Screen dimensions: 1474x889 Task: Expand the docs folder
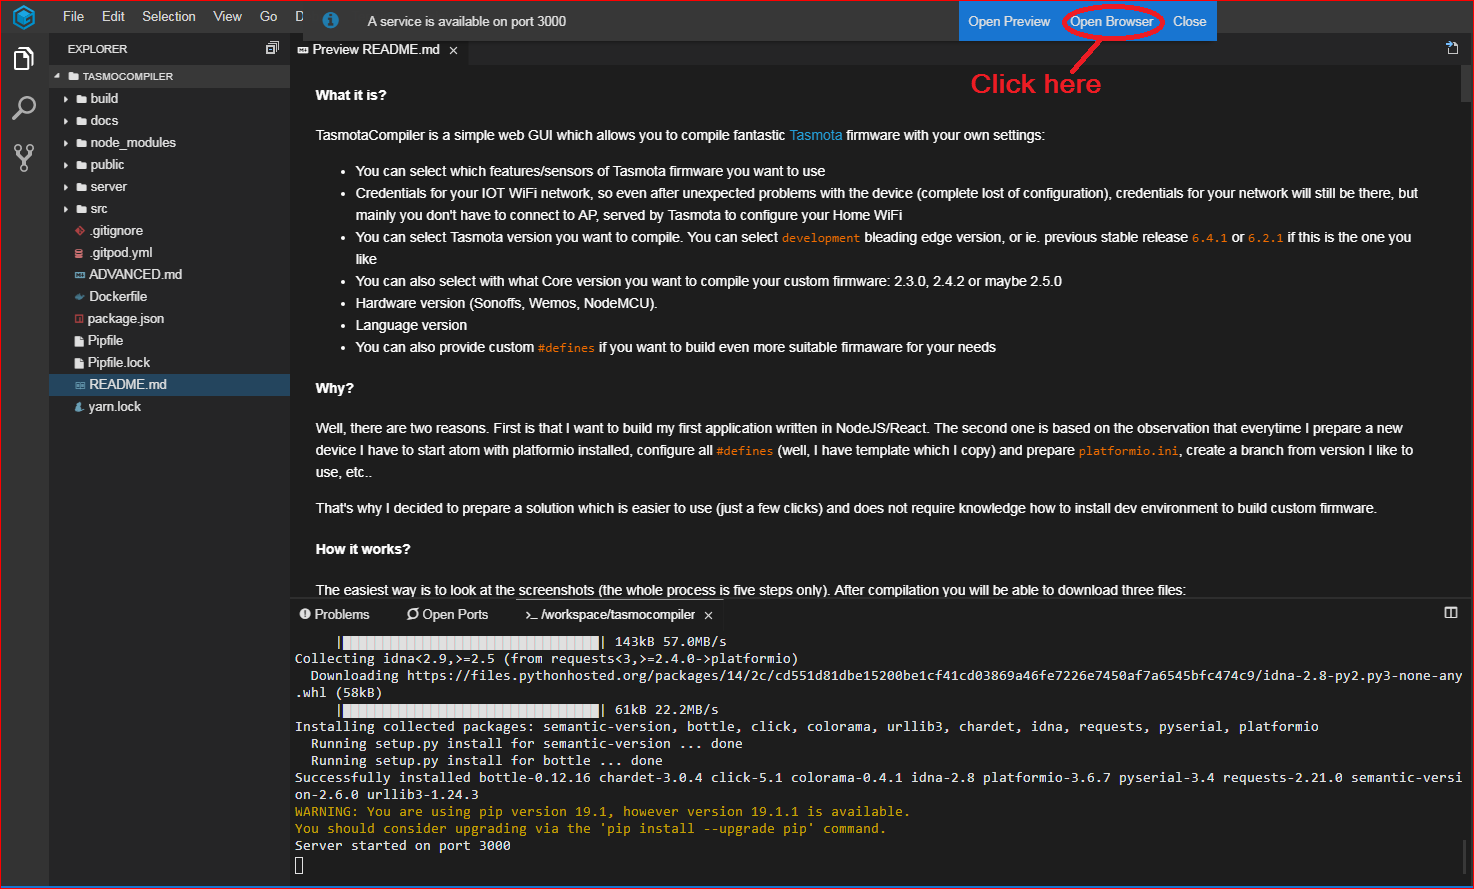coord(66,121)
